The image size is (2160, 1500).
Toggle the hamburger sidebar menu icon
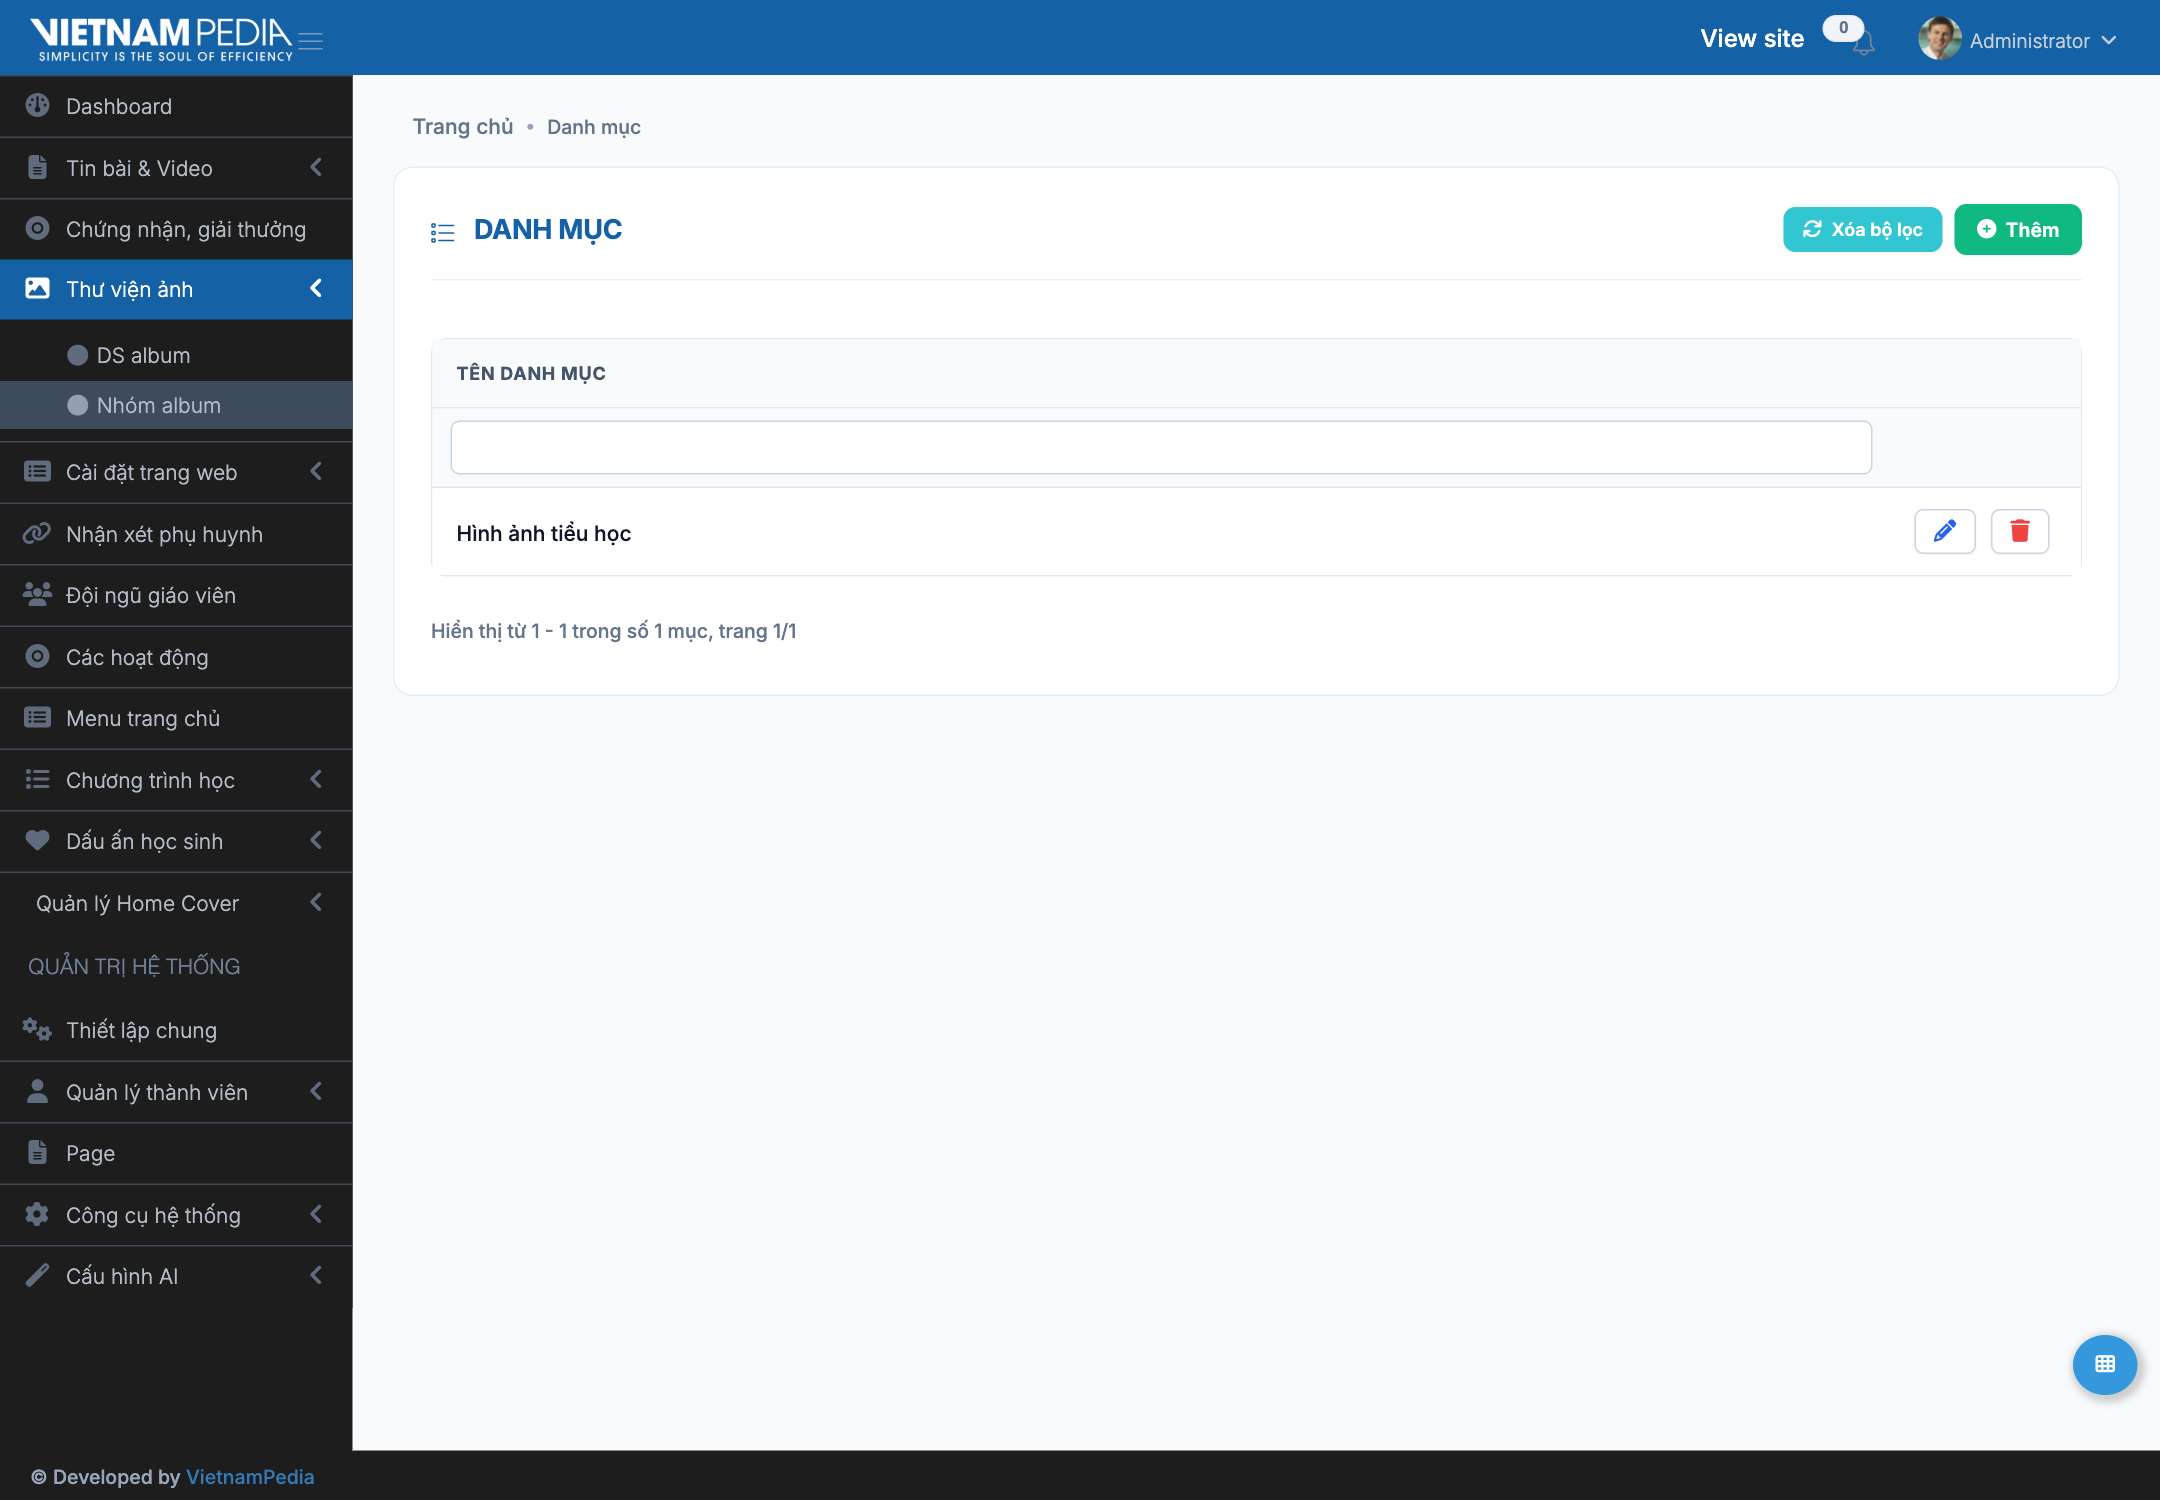[311, 41]
